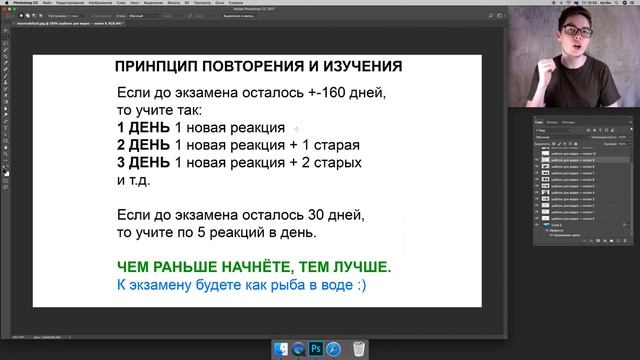Open the Файл menu
The width and height of the screenshot is (640, 360).
coord(47,2)
